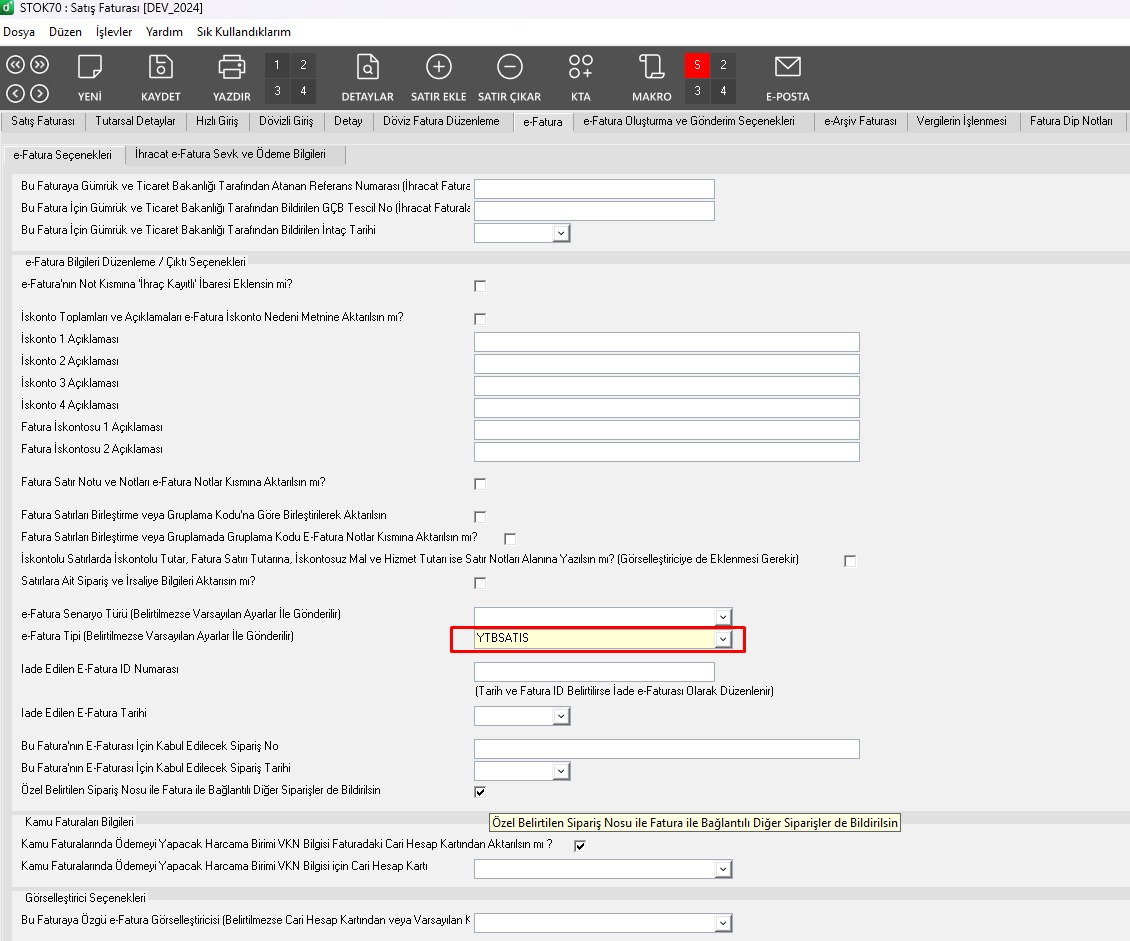Save the invoice with the KAYDET icon
Viewport: 1130px width, 941px height.
160,68
